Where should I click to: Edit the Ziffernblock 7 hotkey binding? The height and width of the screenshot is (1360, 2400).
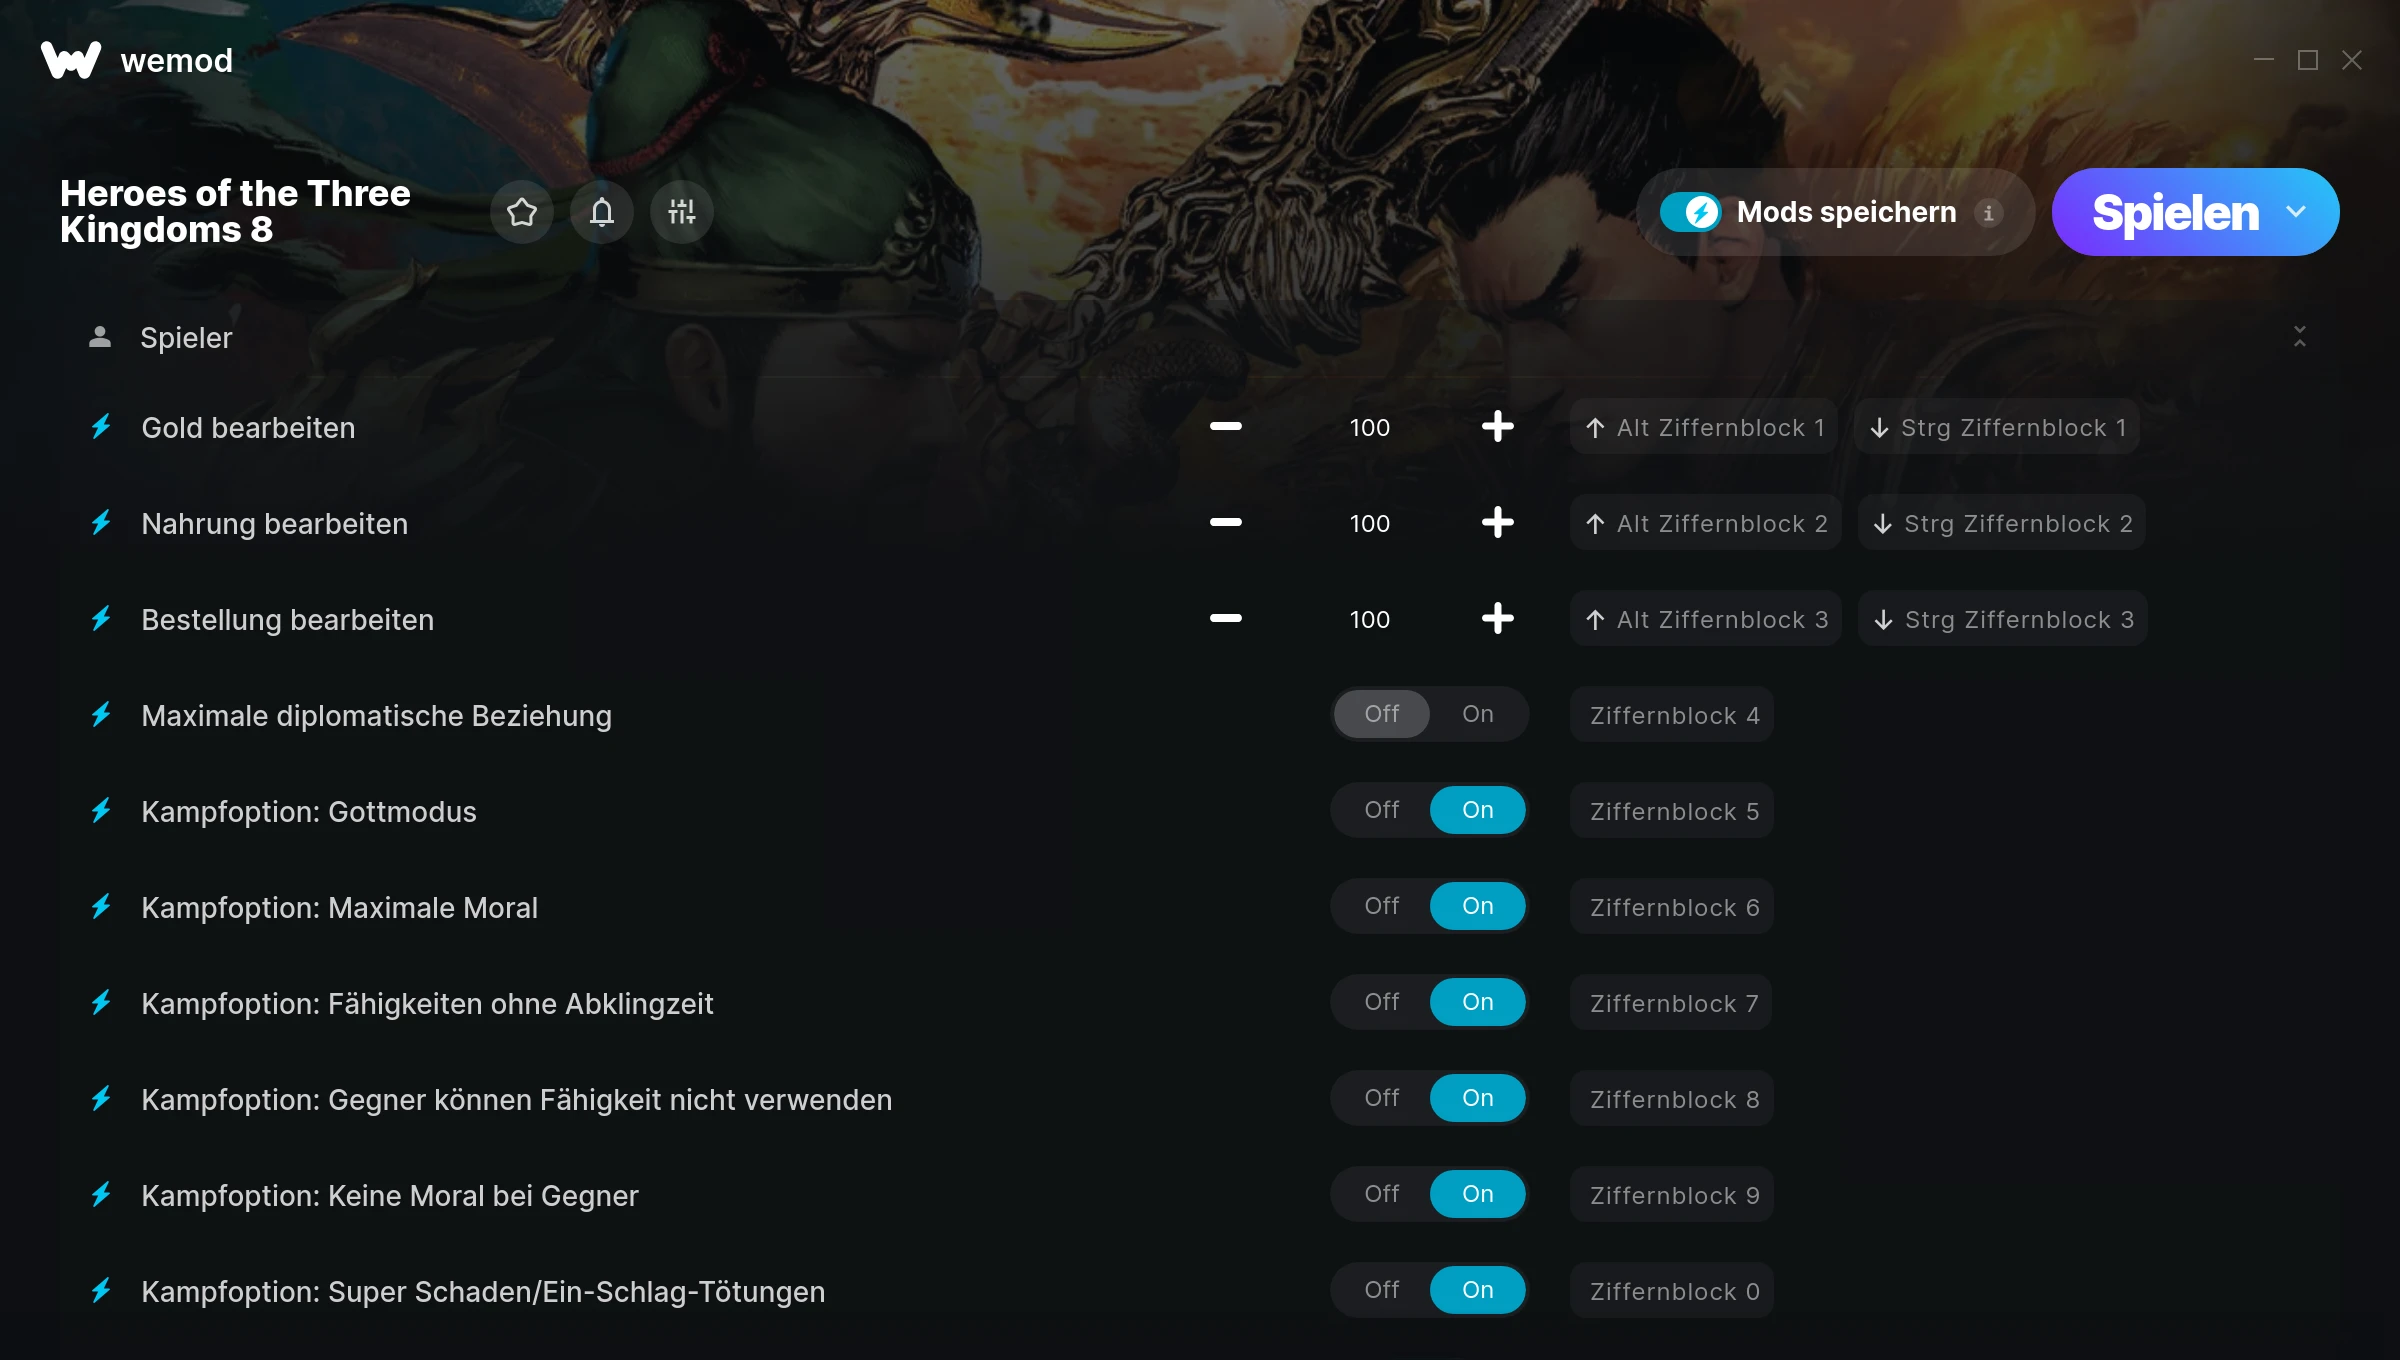pos(1672,1003)
